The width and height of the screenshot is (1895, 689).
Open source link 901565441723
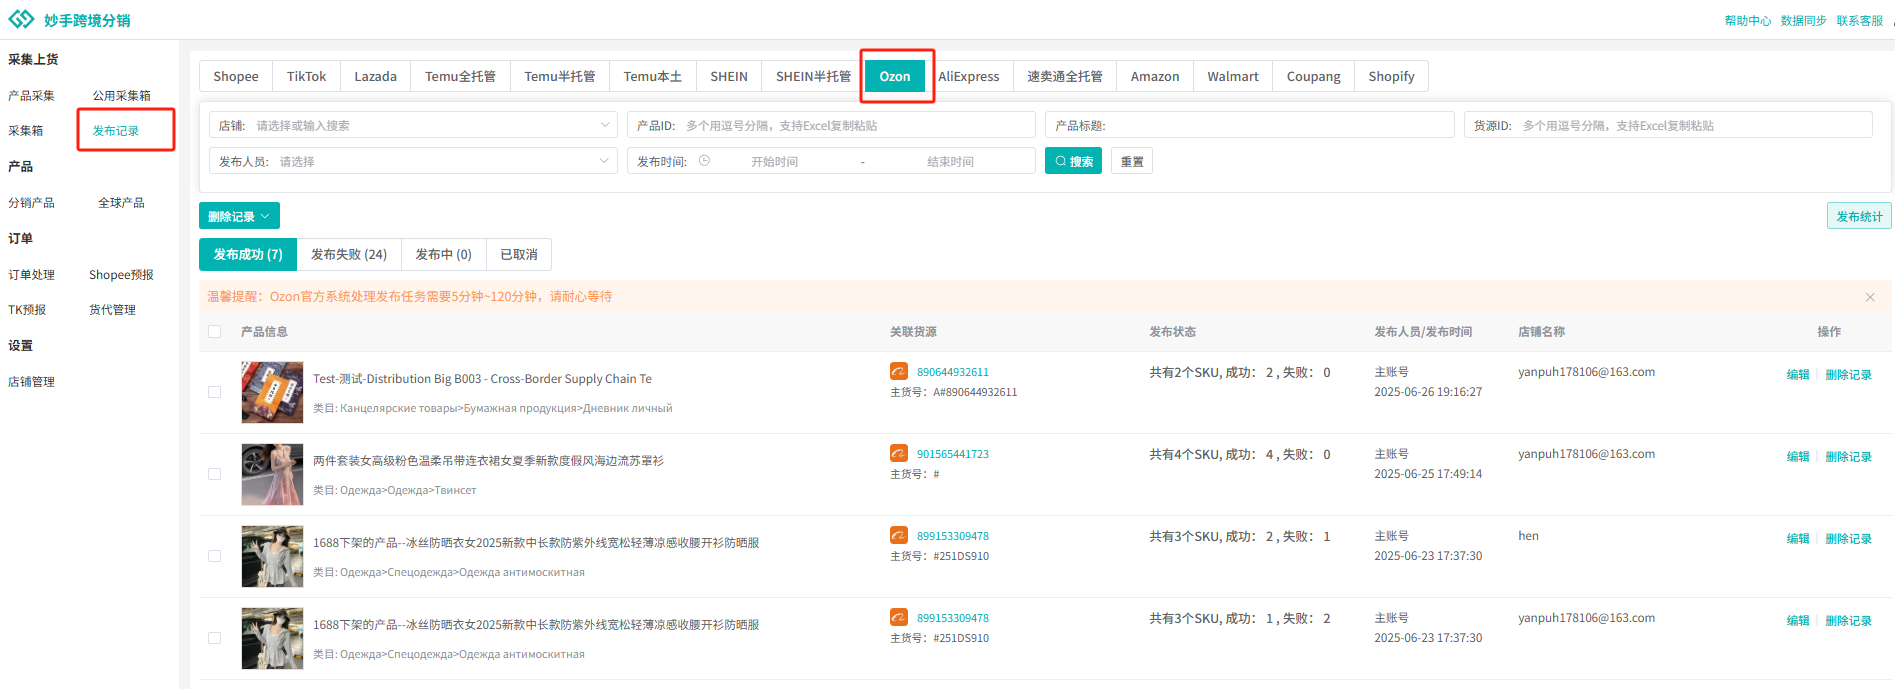tap(953, 454)
